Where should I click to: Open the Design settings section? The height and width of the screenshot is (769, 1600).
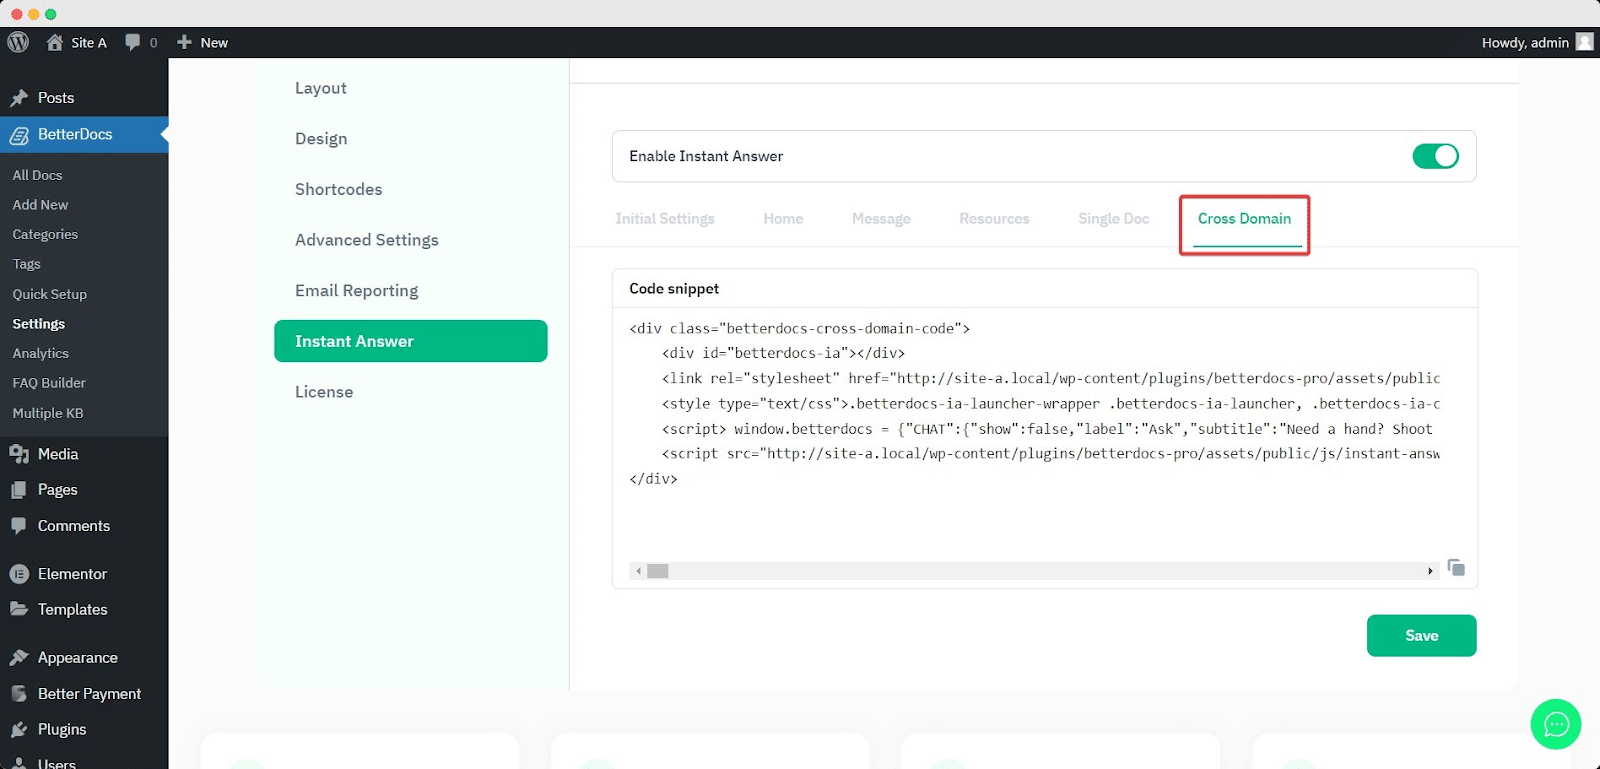point(321,139)
